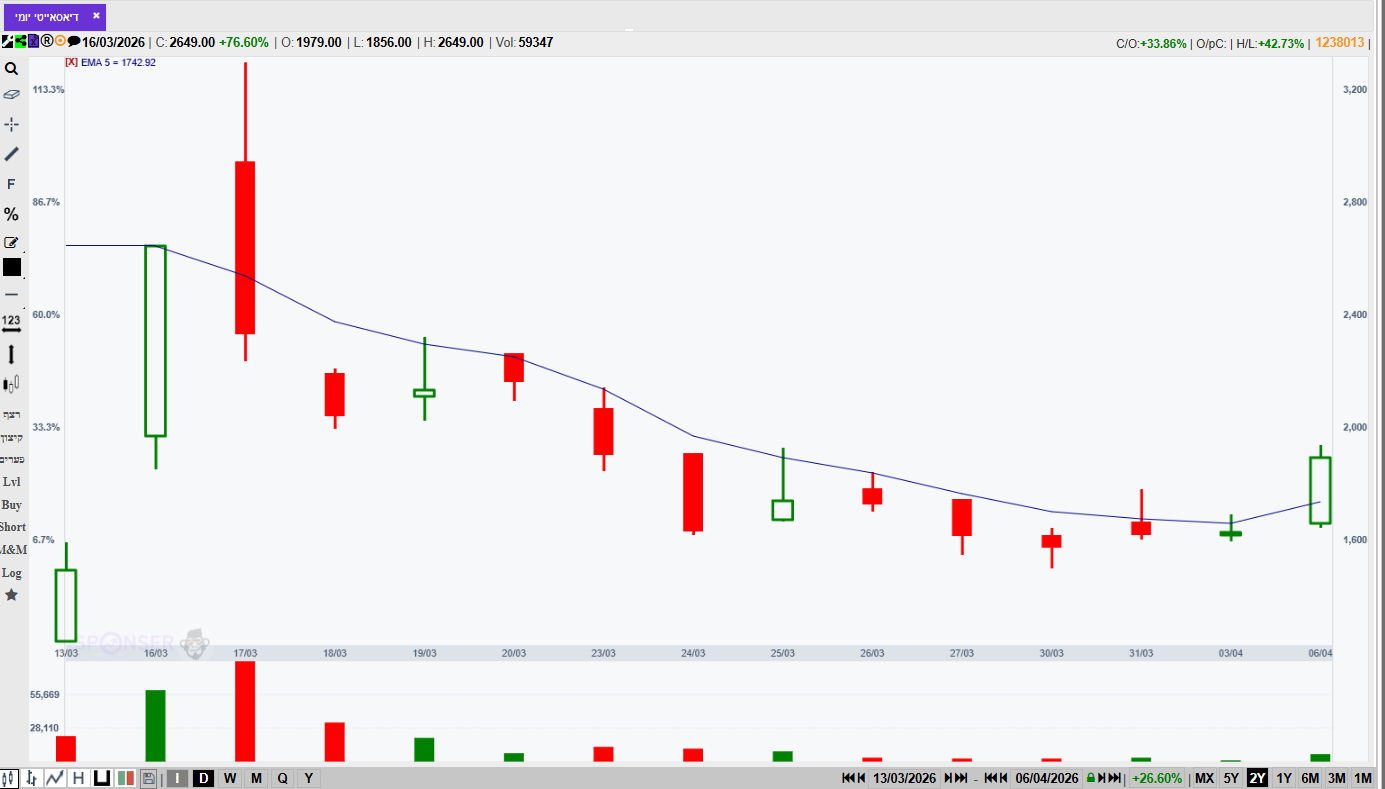Remove EMA 5 indicator with [X]
The width and height of the screenshot is (1385, 789).
[x=71, y=62]
